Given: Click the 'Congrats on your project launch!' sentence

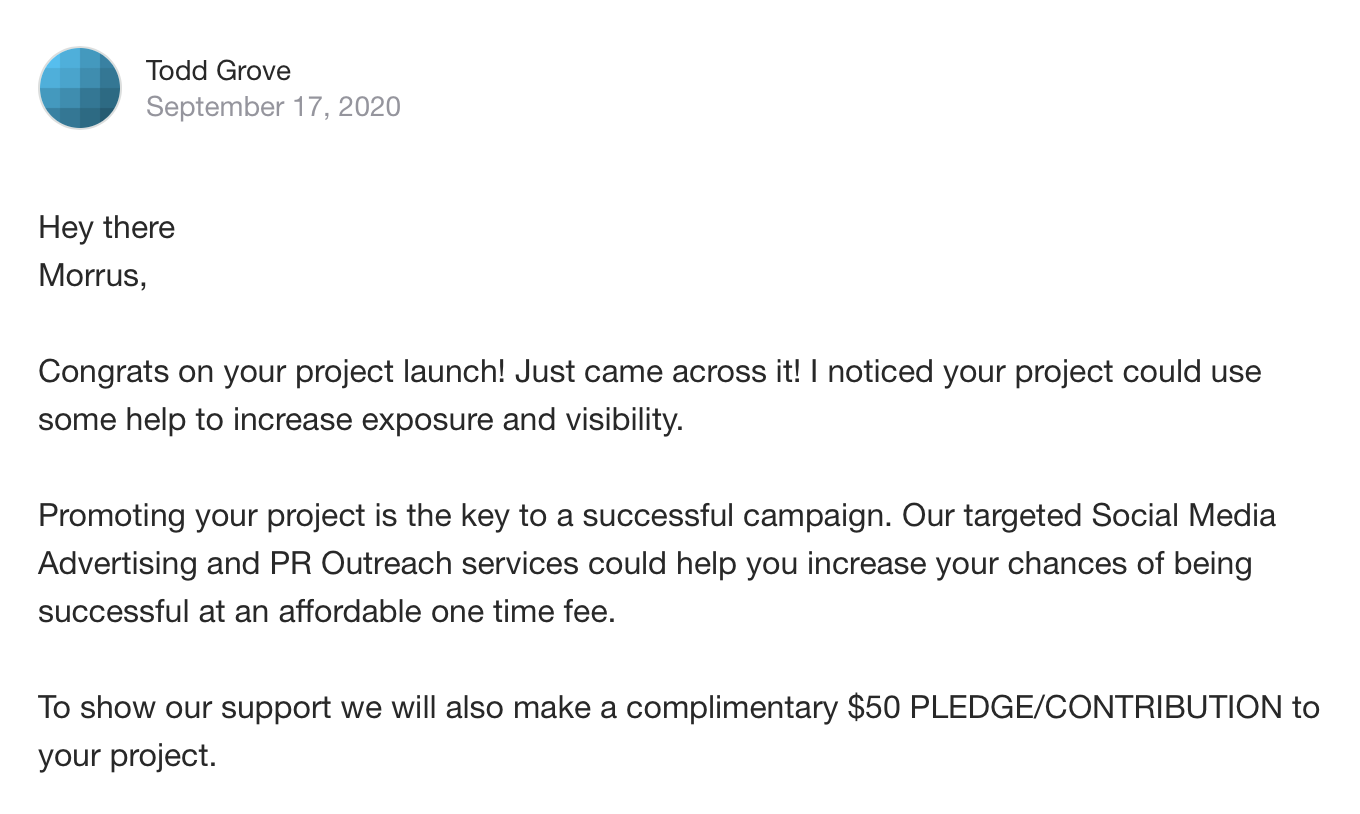Looking at the screenshot, I should (x=272, y=371).
